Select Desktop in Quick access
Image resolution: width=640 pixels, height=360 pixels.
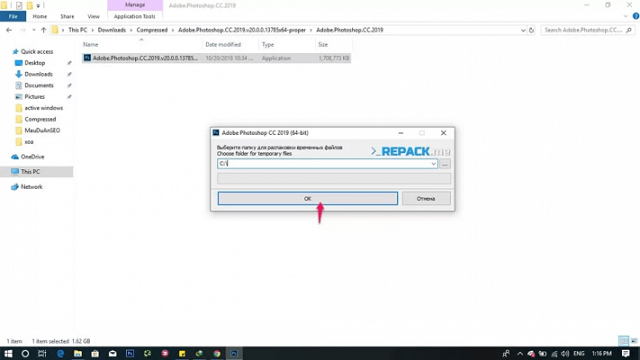35,63
